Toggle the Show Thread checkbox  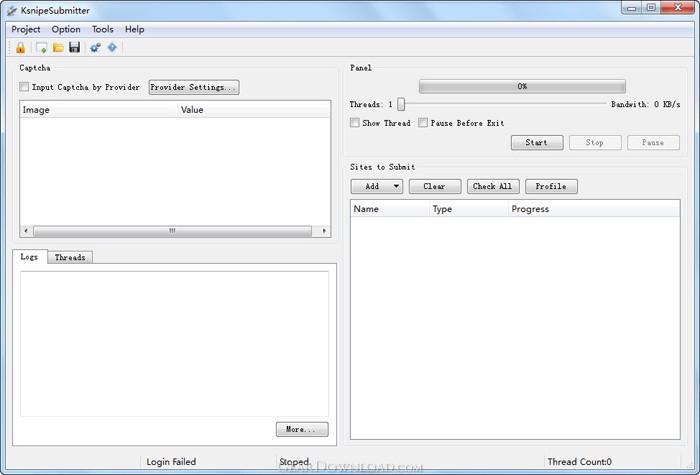point(355,123)
